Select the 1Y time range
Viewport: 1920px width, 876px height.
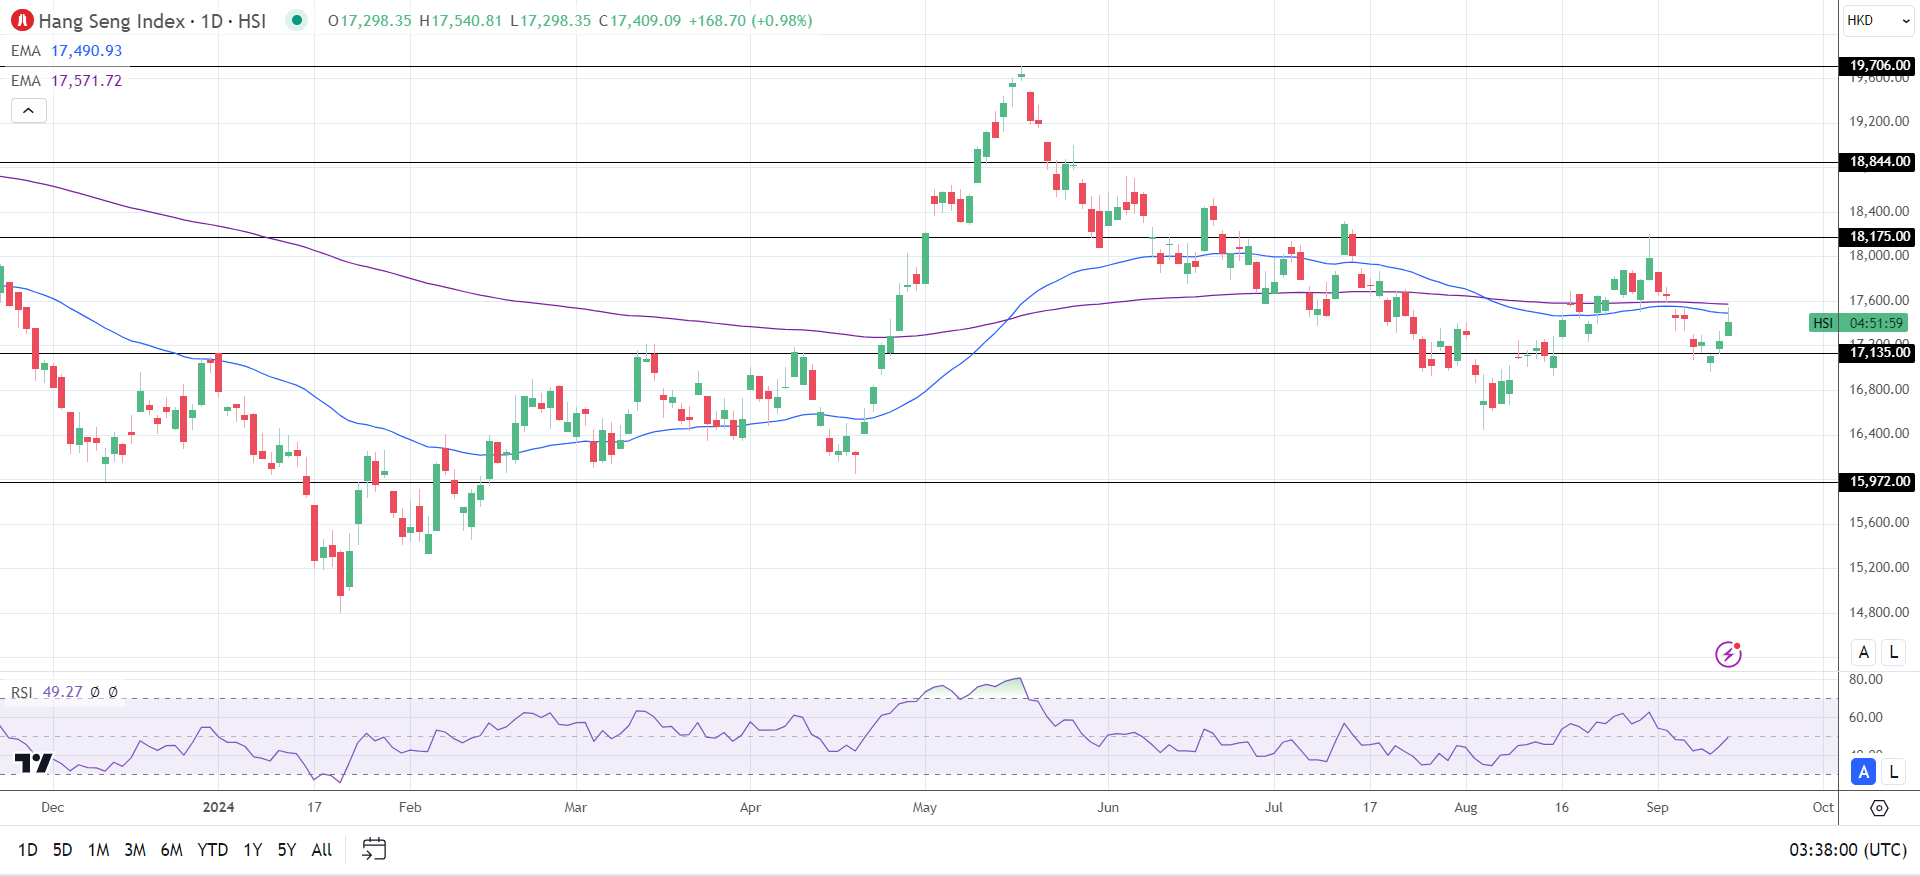(253, 850)
